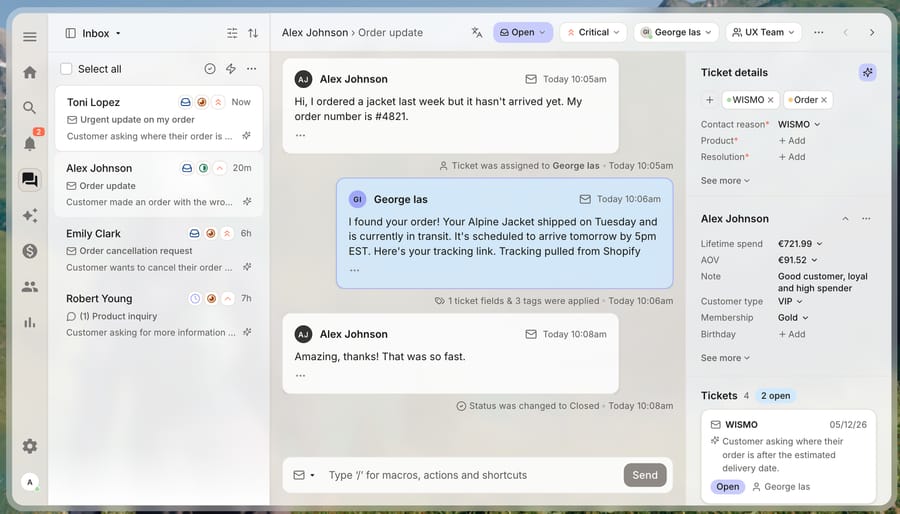Open the George Ias assignee dropdown
900x514 pixels.
coord(676,33)
